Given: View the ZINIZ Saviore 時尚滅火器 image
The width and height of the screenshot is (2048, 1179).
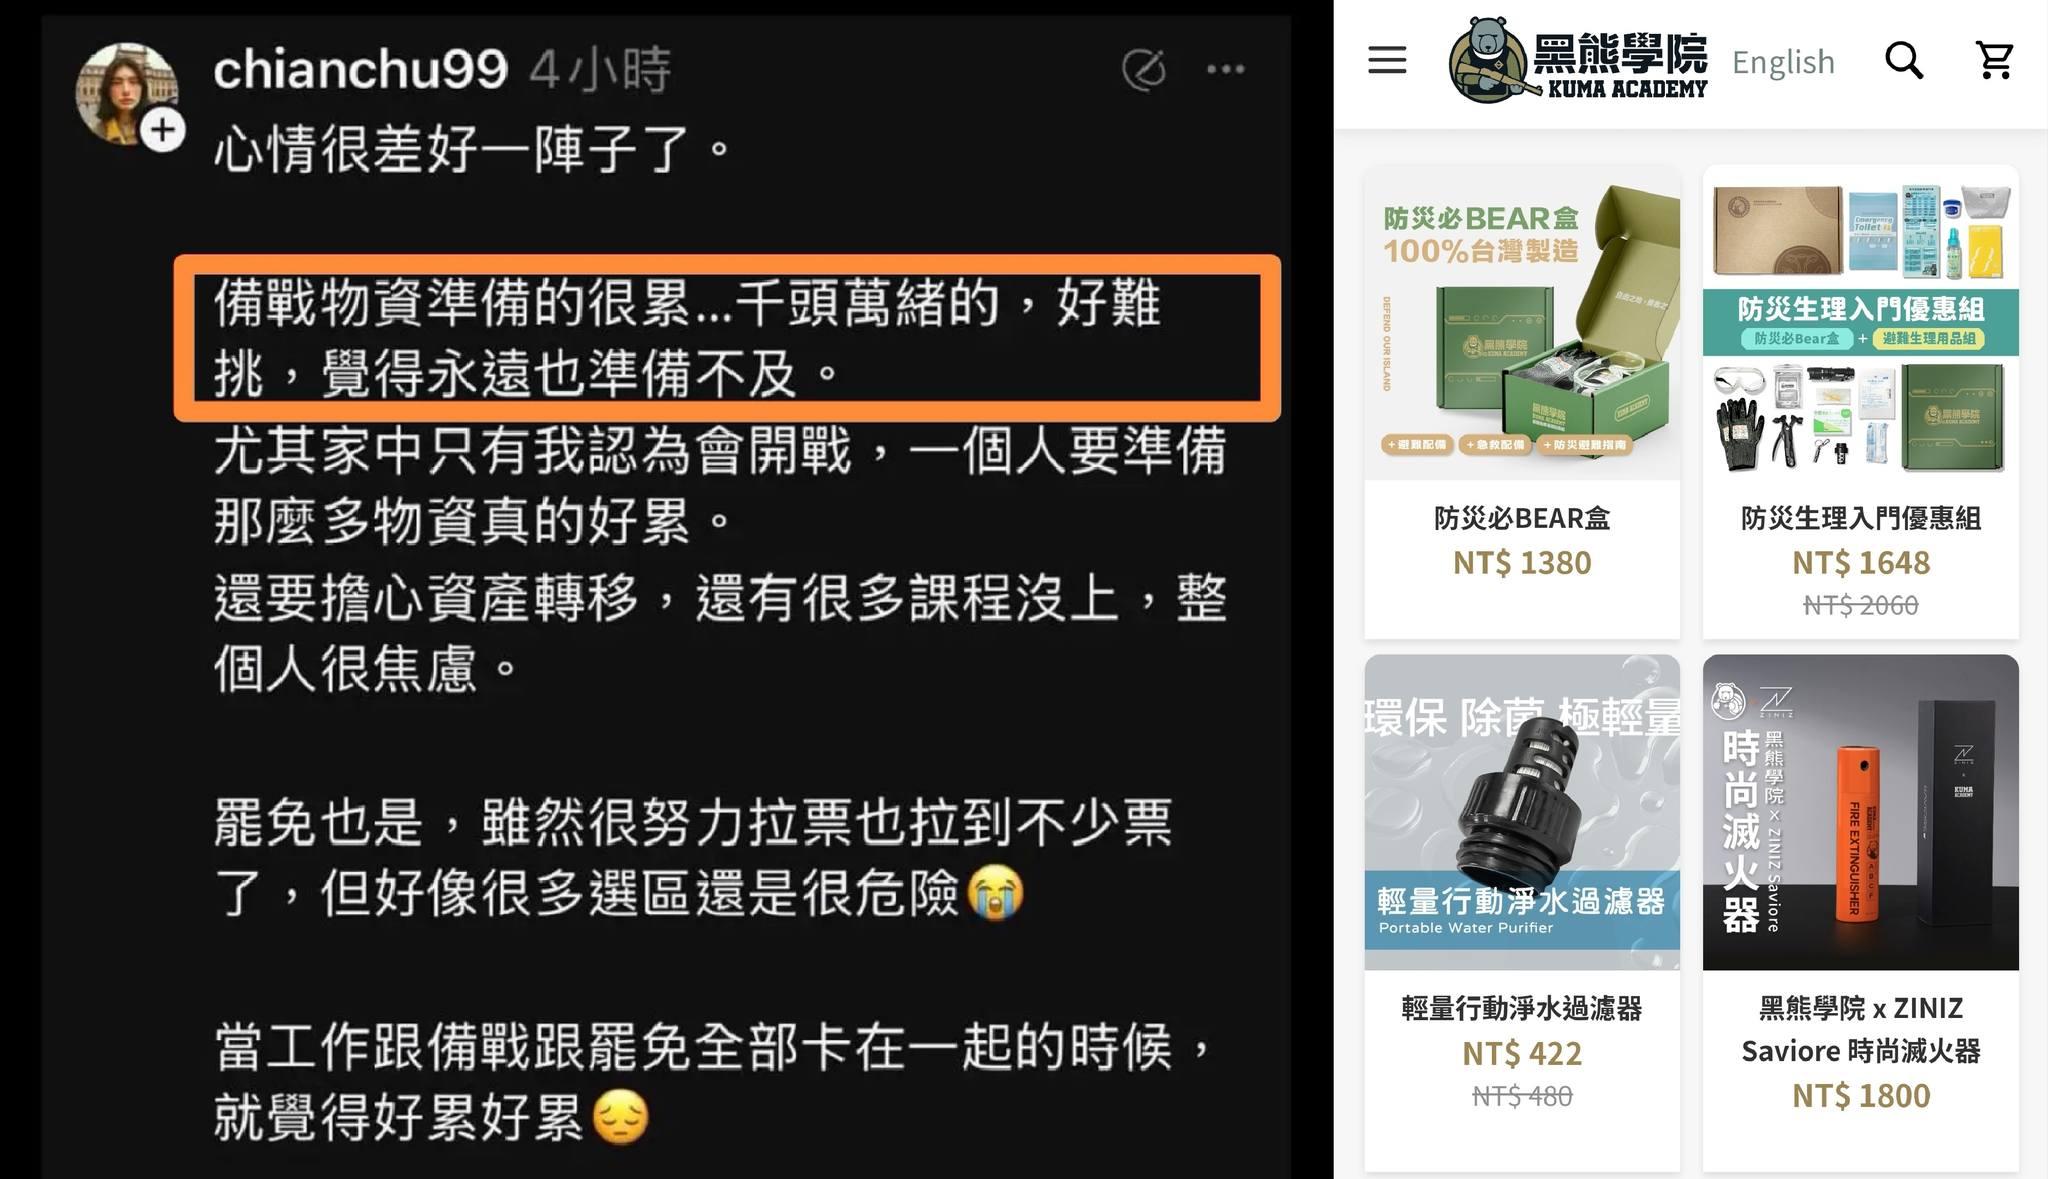Looking at the screenshot, I should click(1860, 812).
